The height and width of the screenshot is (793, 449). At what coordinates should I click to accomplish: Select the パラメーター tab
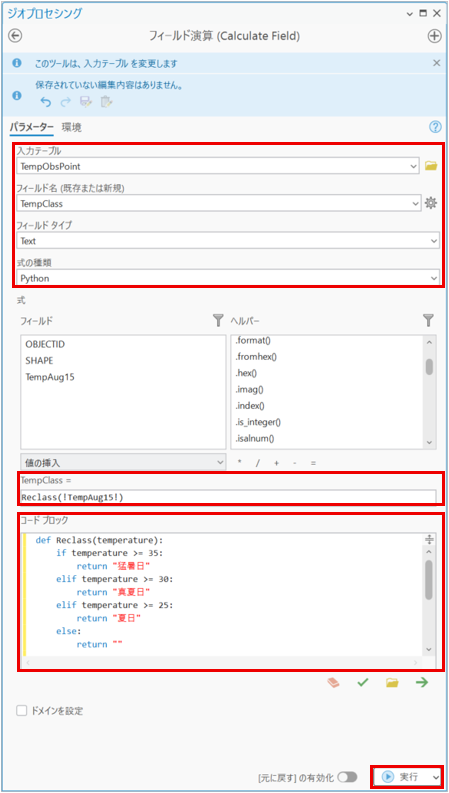[31, 127]
